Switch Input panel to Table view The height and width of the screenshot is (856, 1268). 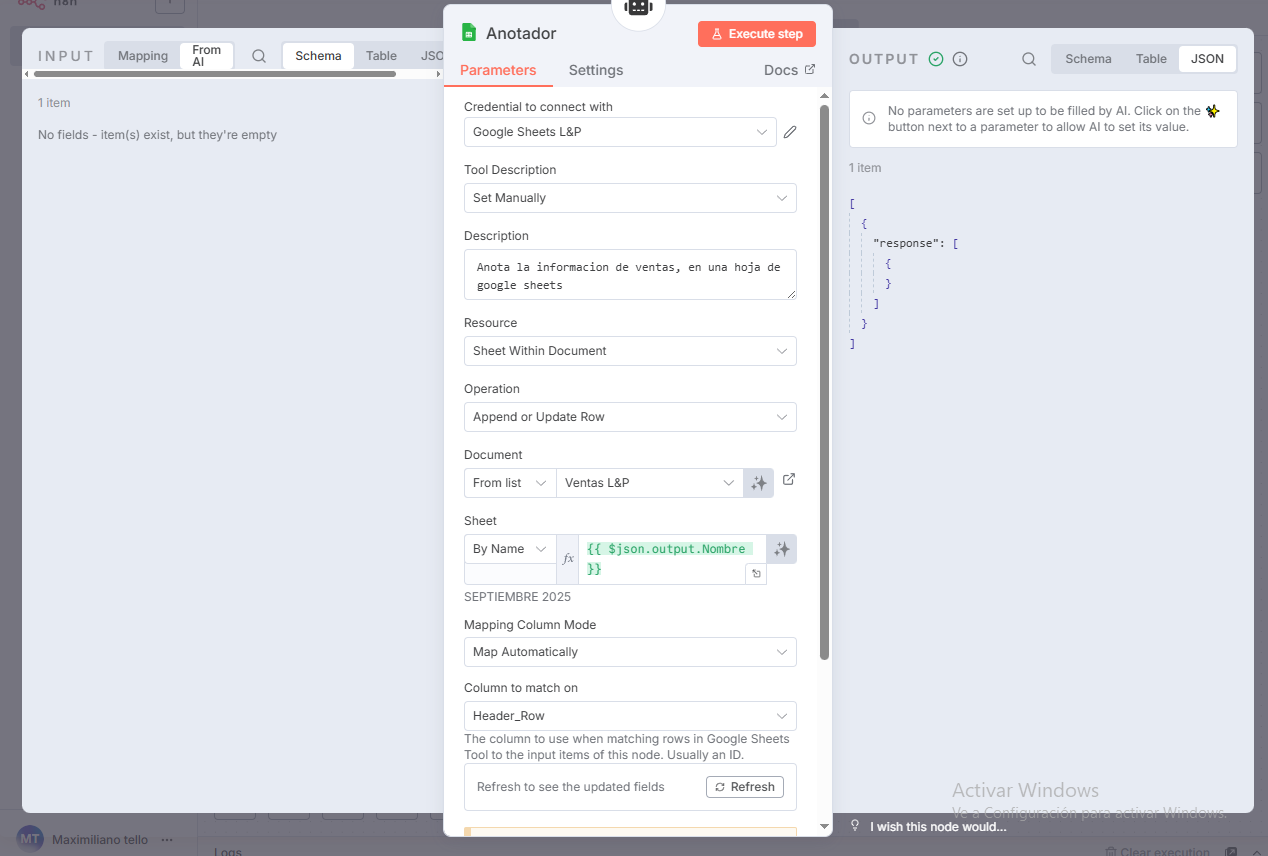point(381,56)
